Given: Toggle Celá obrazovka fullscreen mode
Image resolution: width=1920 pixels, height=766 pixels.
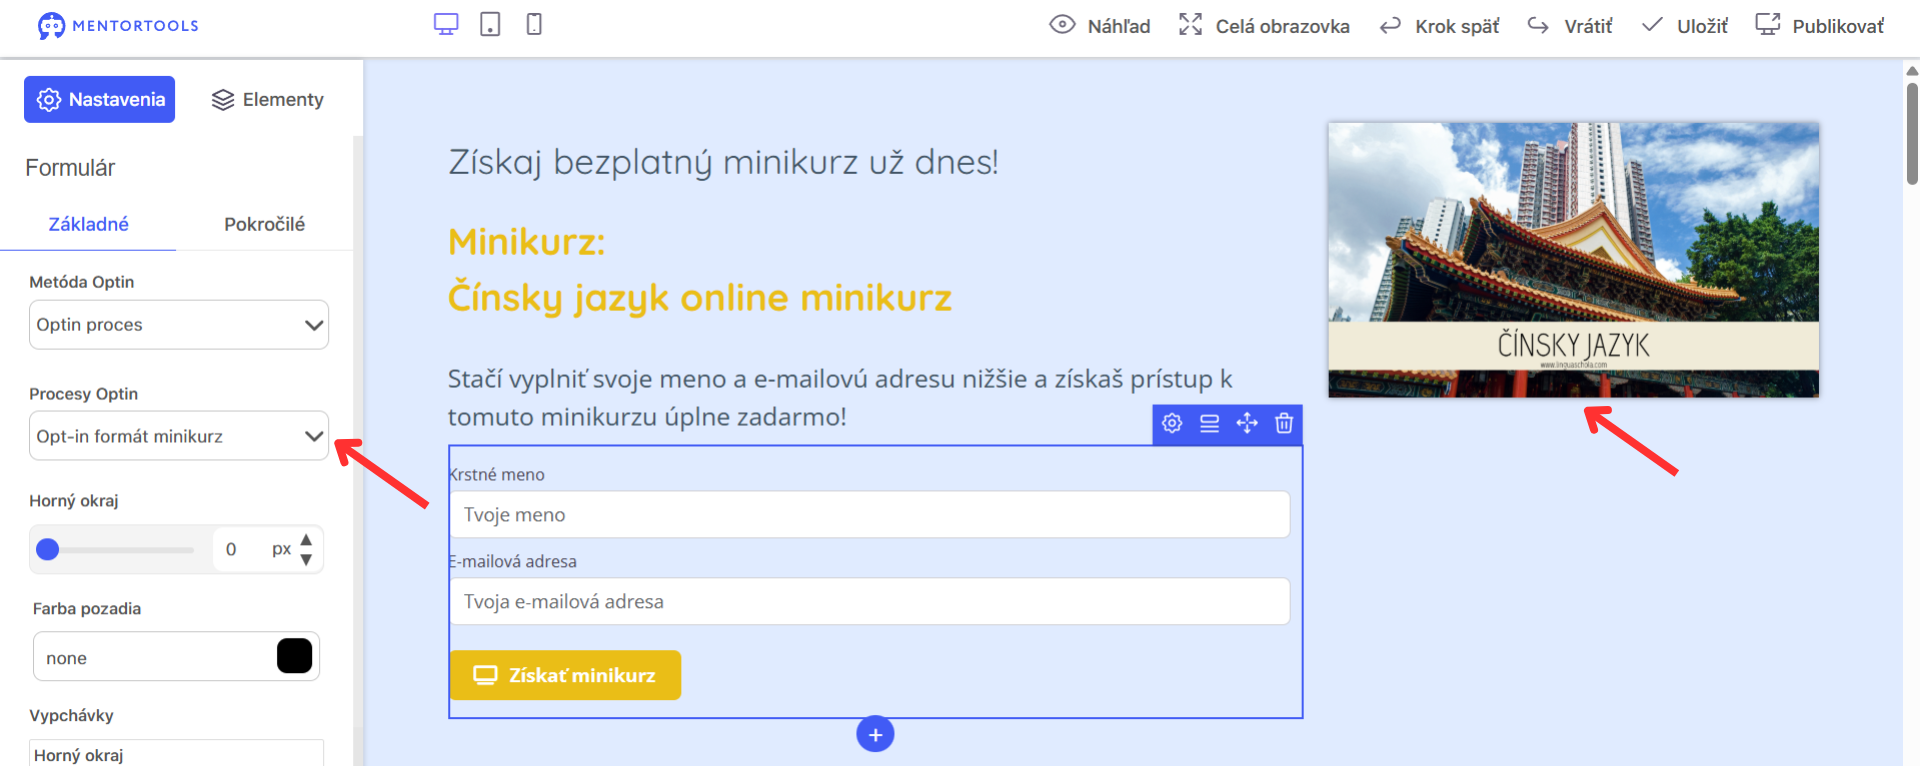Looking at the screenshot, I should (x=1264, y=26).
